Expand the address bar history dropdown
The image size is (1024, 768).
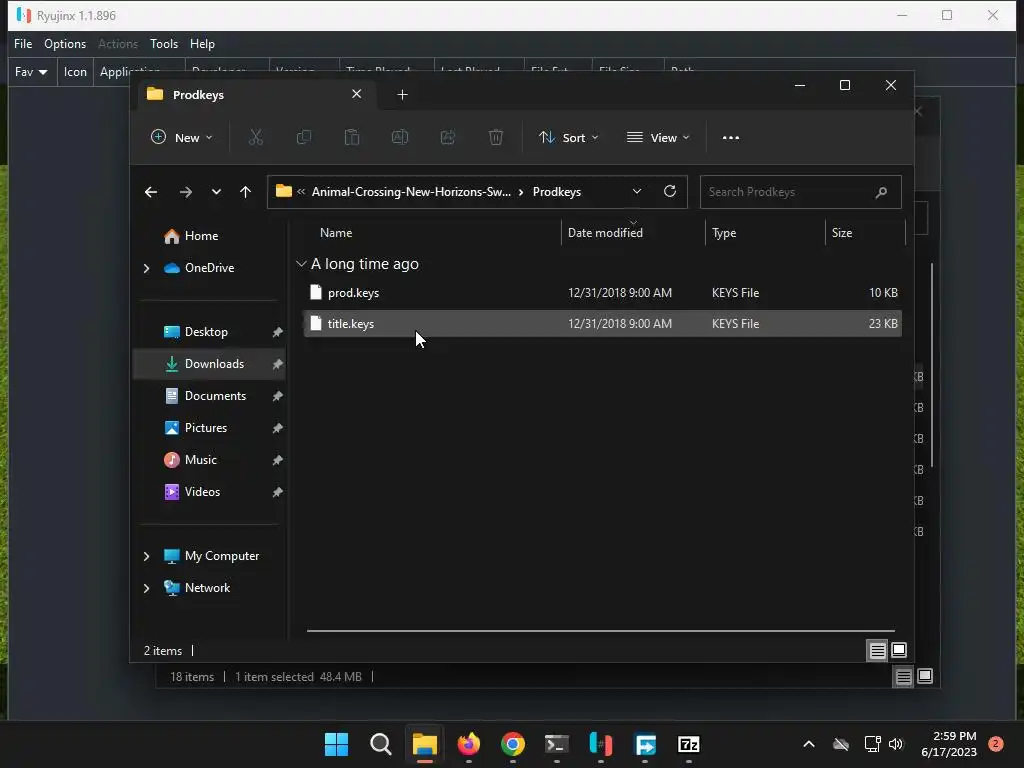637,191
